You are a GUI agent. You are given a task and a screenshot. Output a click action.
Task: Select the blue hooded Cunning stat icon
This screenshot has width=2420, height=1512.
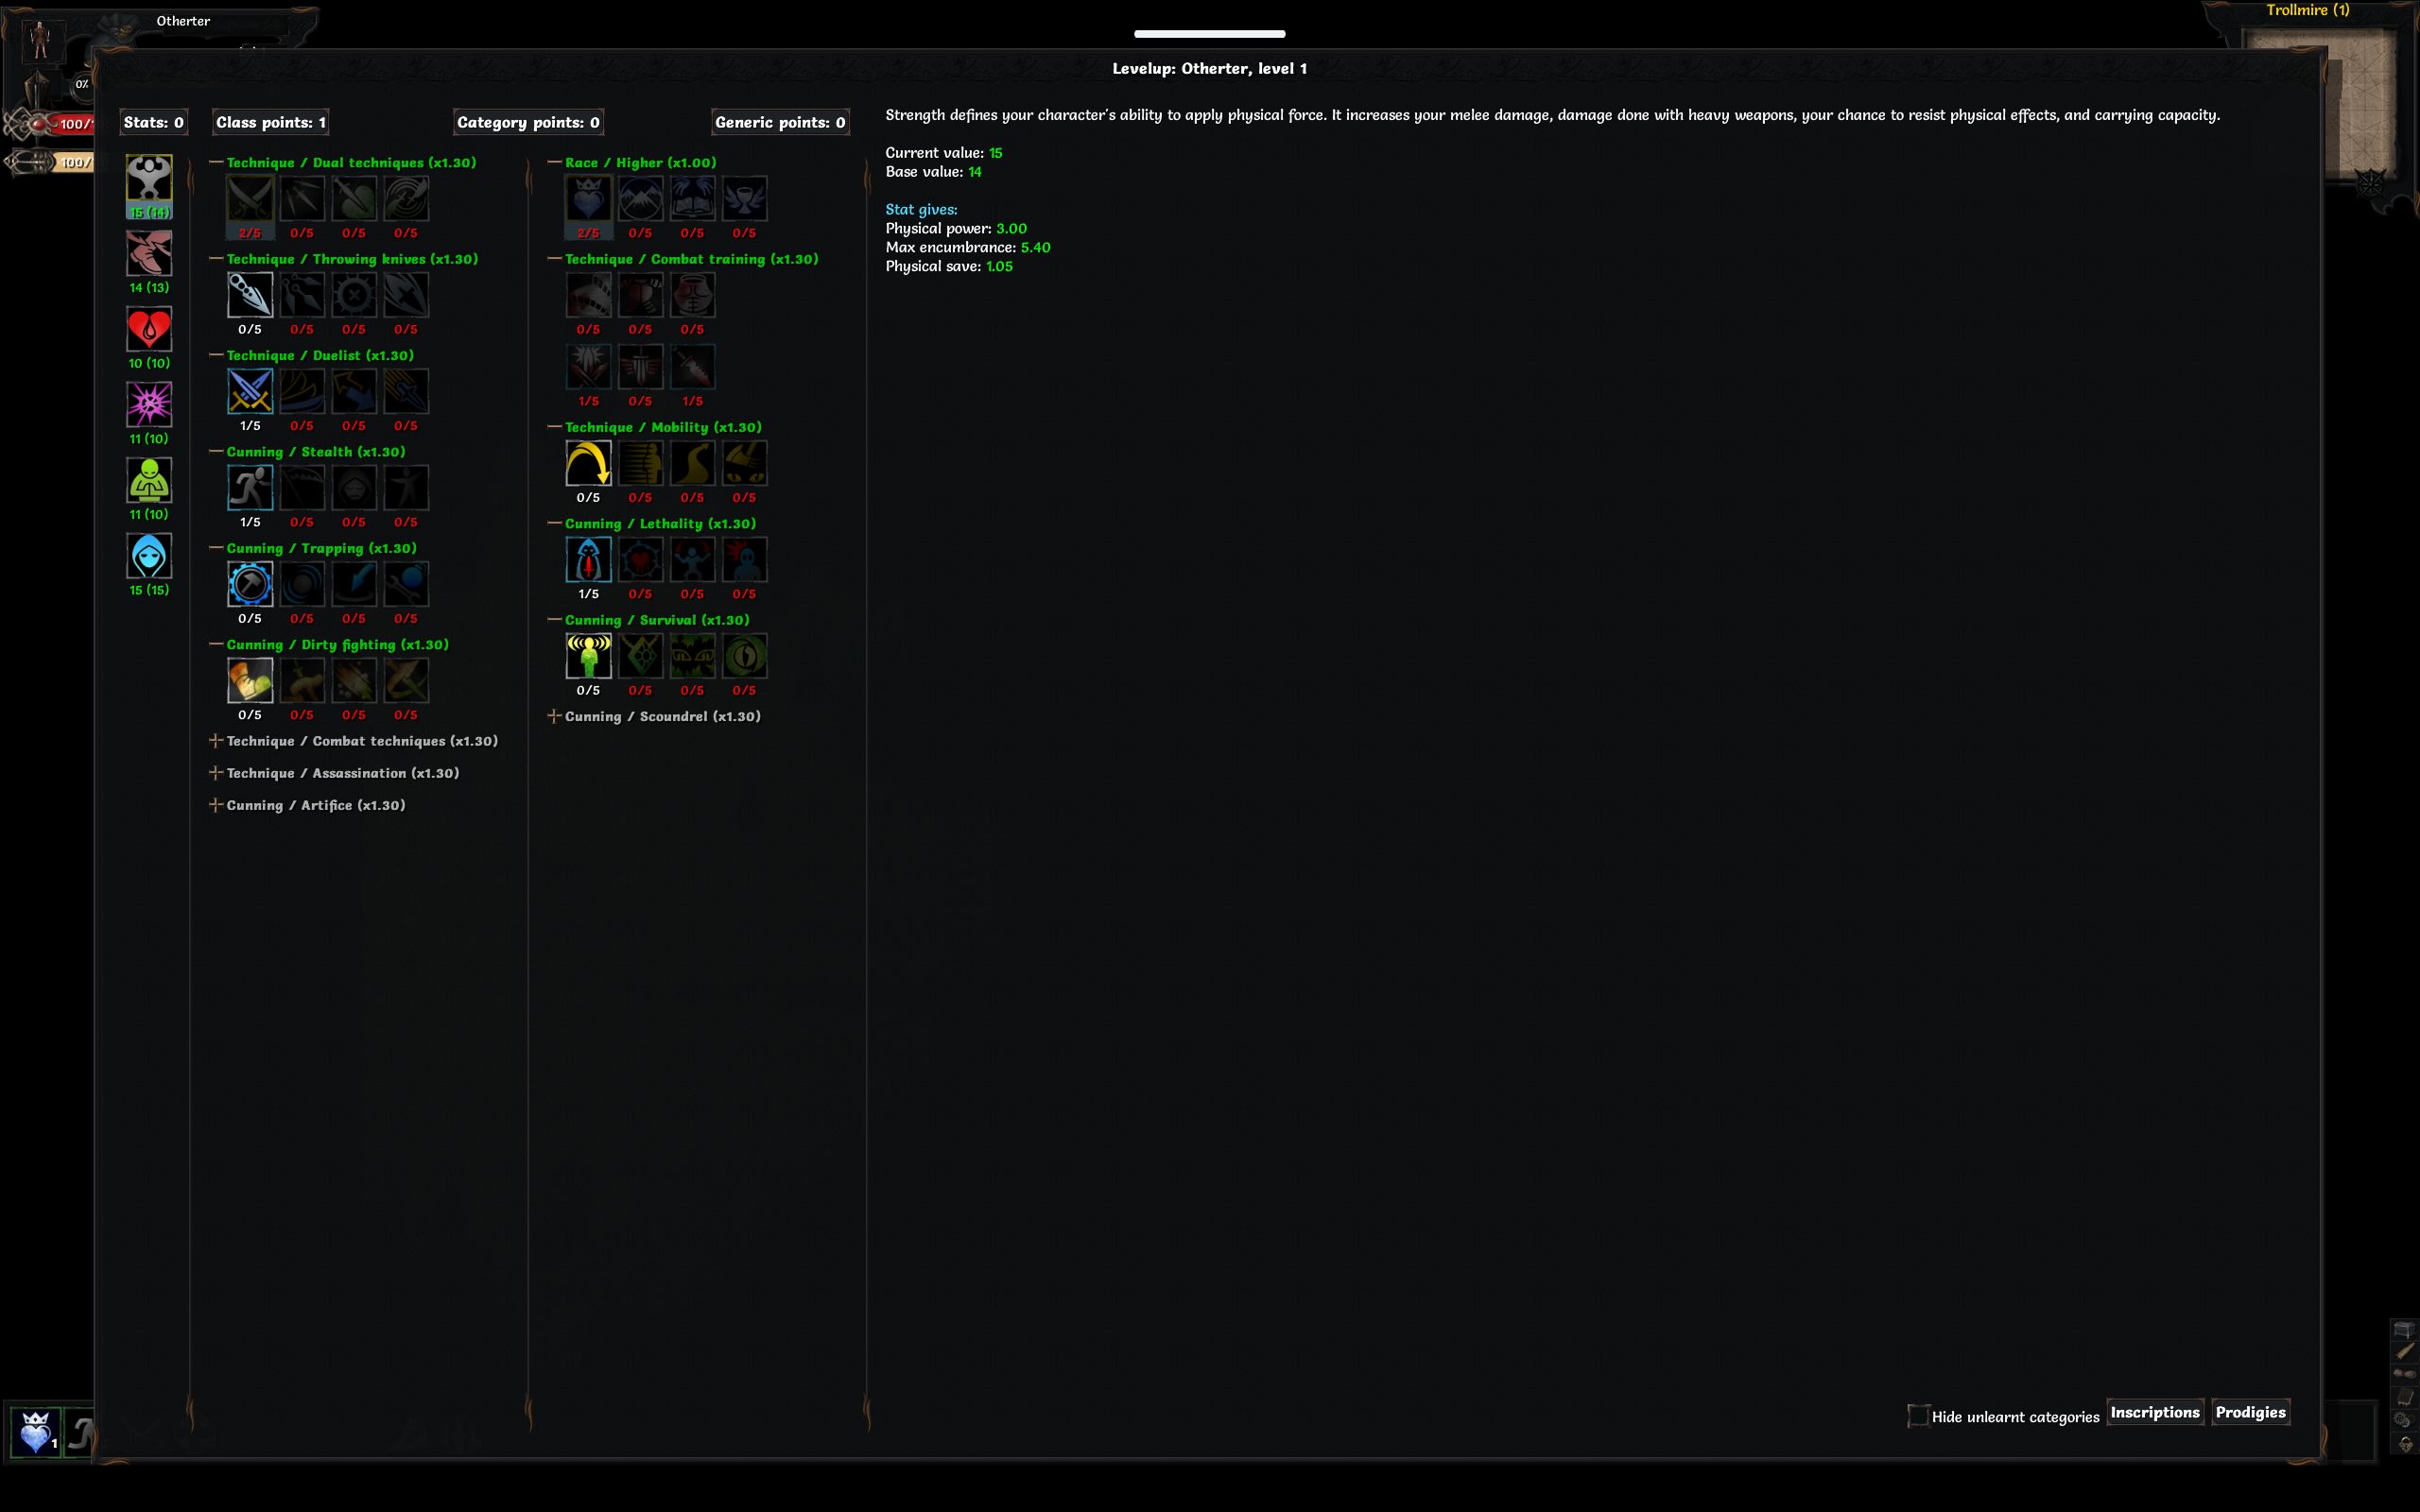149,557
